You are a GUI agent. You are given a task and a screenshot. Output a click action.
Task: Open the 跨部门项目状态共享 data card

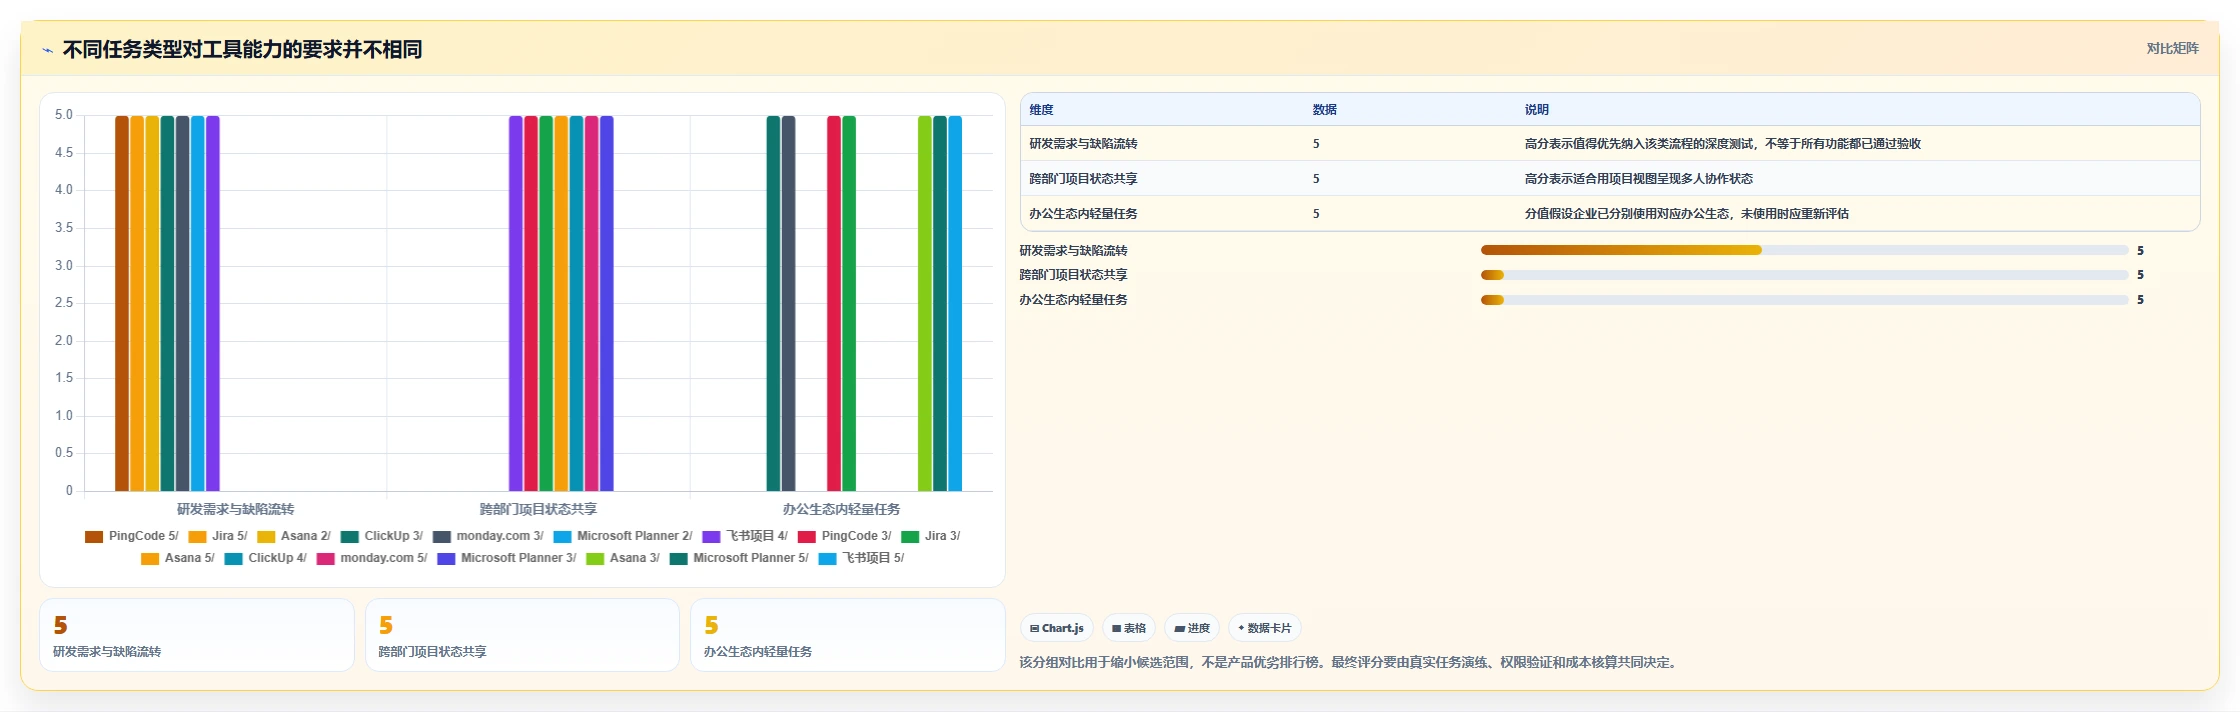point(522,635)
